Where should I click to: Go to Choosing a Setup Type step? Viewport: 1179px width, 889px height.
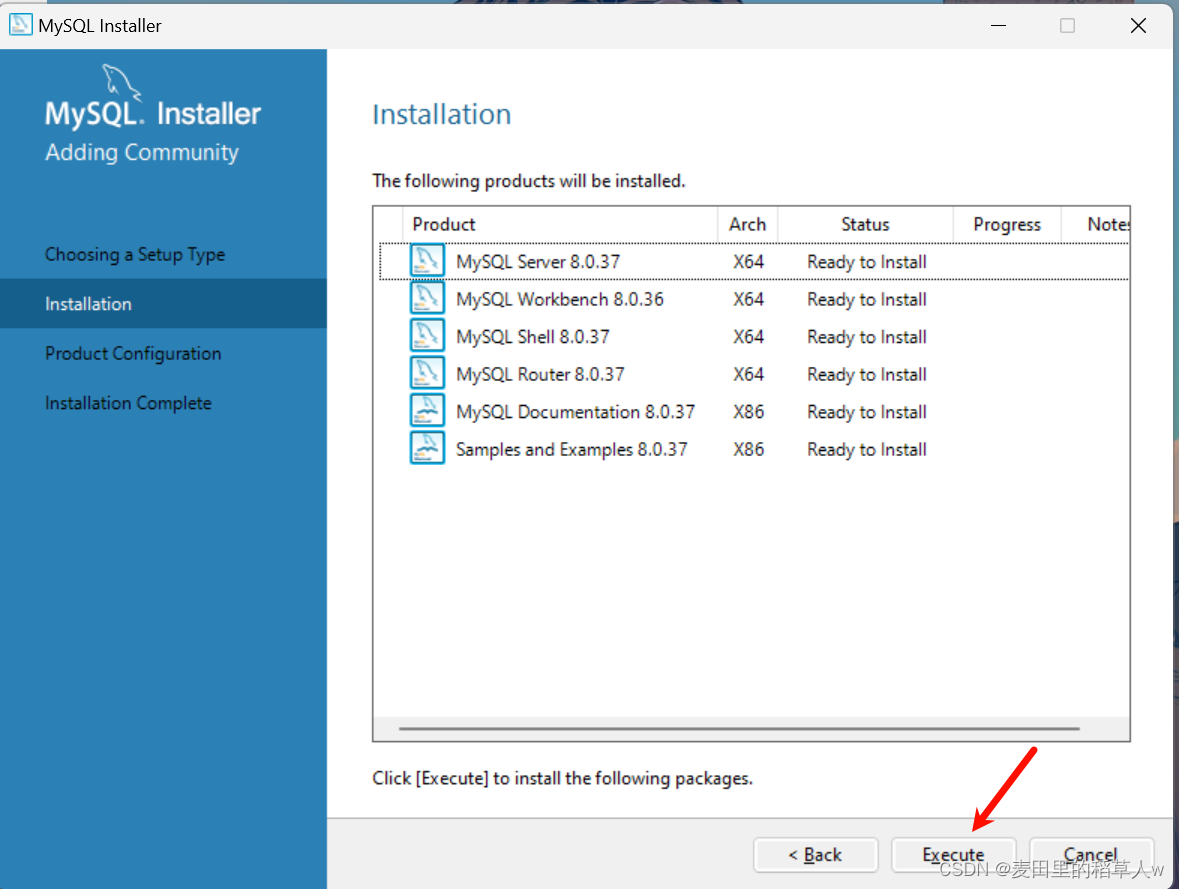135,254
